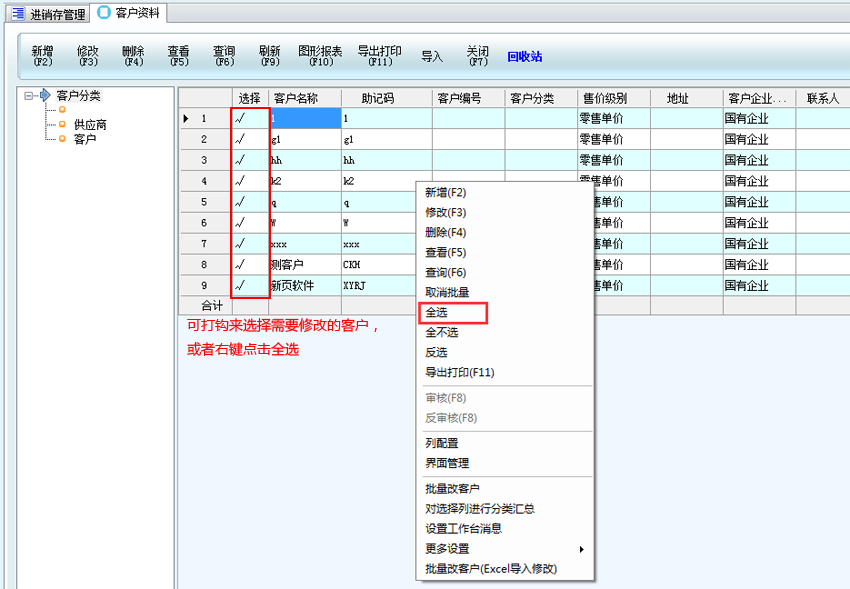Click 导出打印(F11) in the toolbar

click(380, 56)
